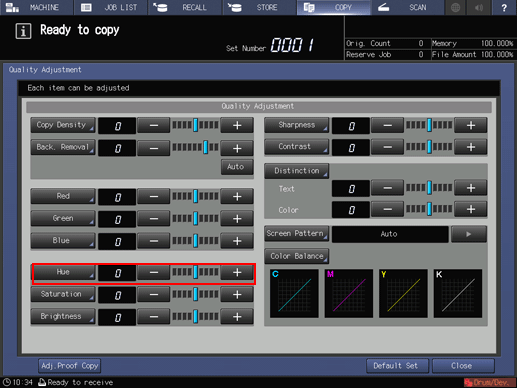This screenshot has height=388, width=517.
Task: Select the COPY tab
Action: tap(334, 7)
